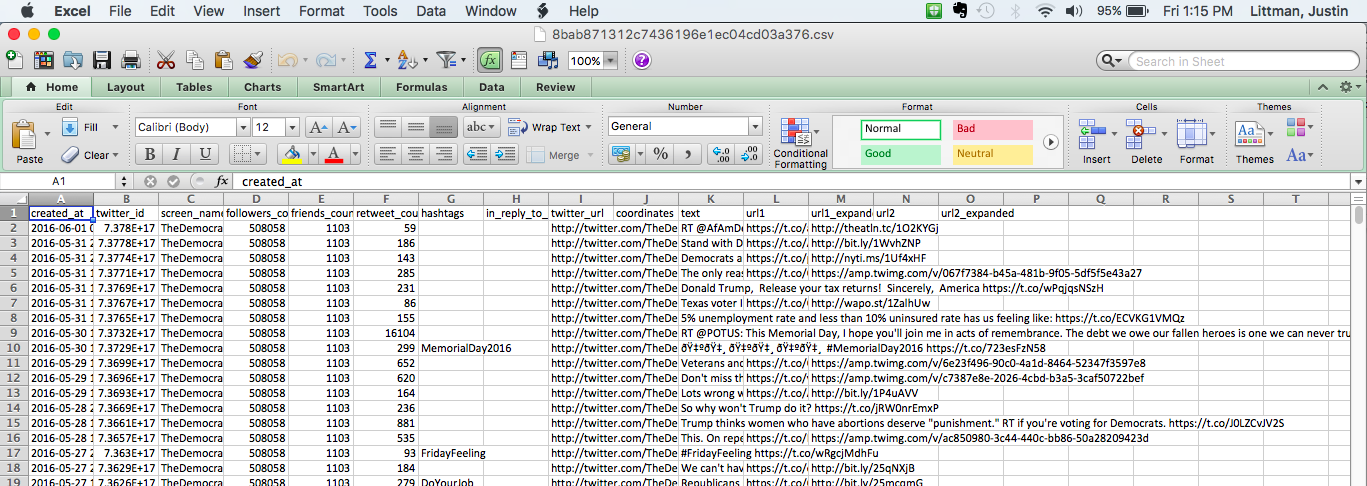
Task: Open the Insert menu in menu bar
Action: click(262, 11)
